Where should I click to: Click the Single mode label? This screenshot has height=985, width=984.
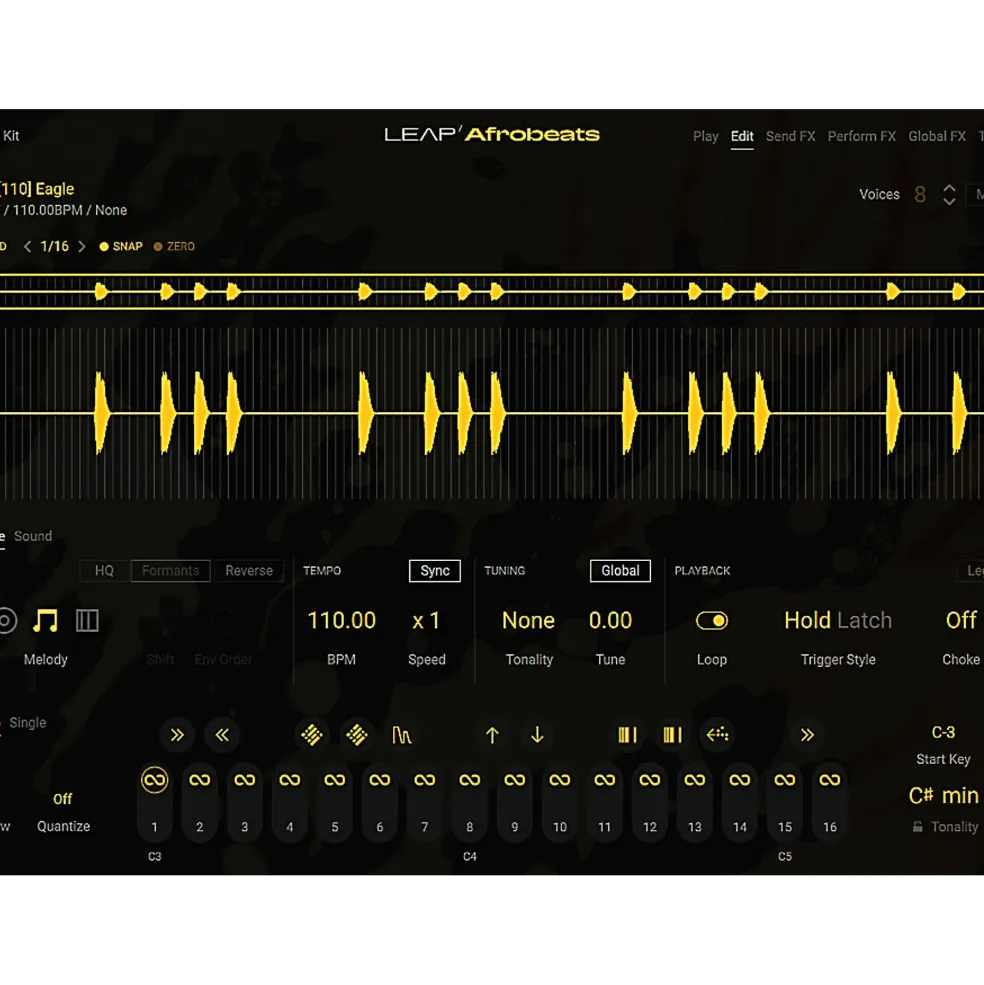coord(28,722)
